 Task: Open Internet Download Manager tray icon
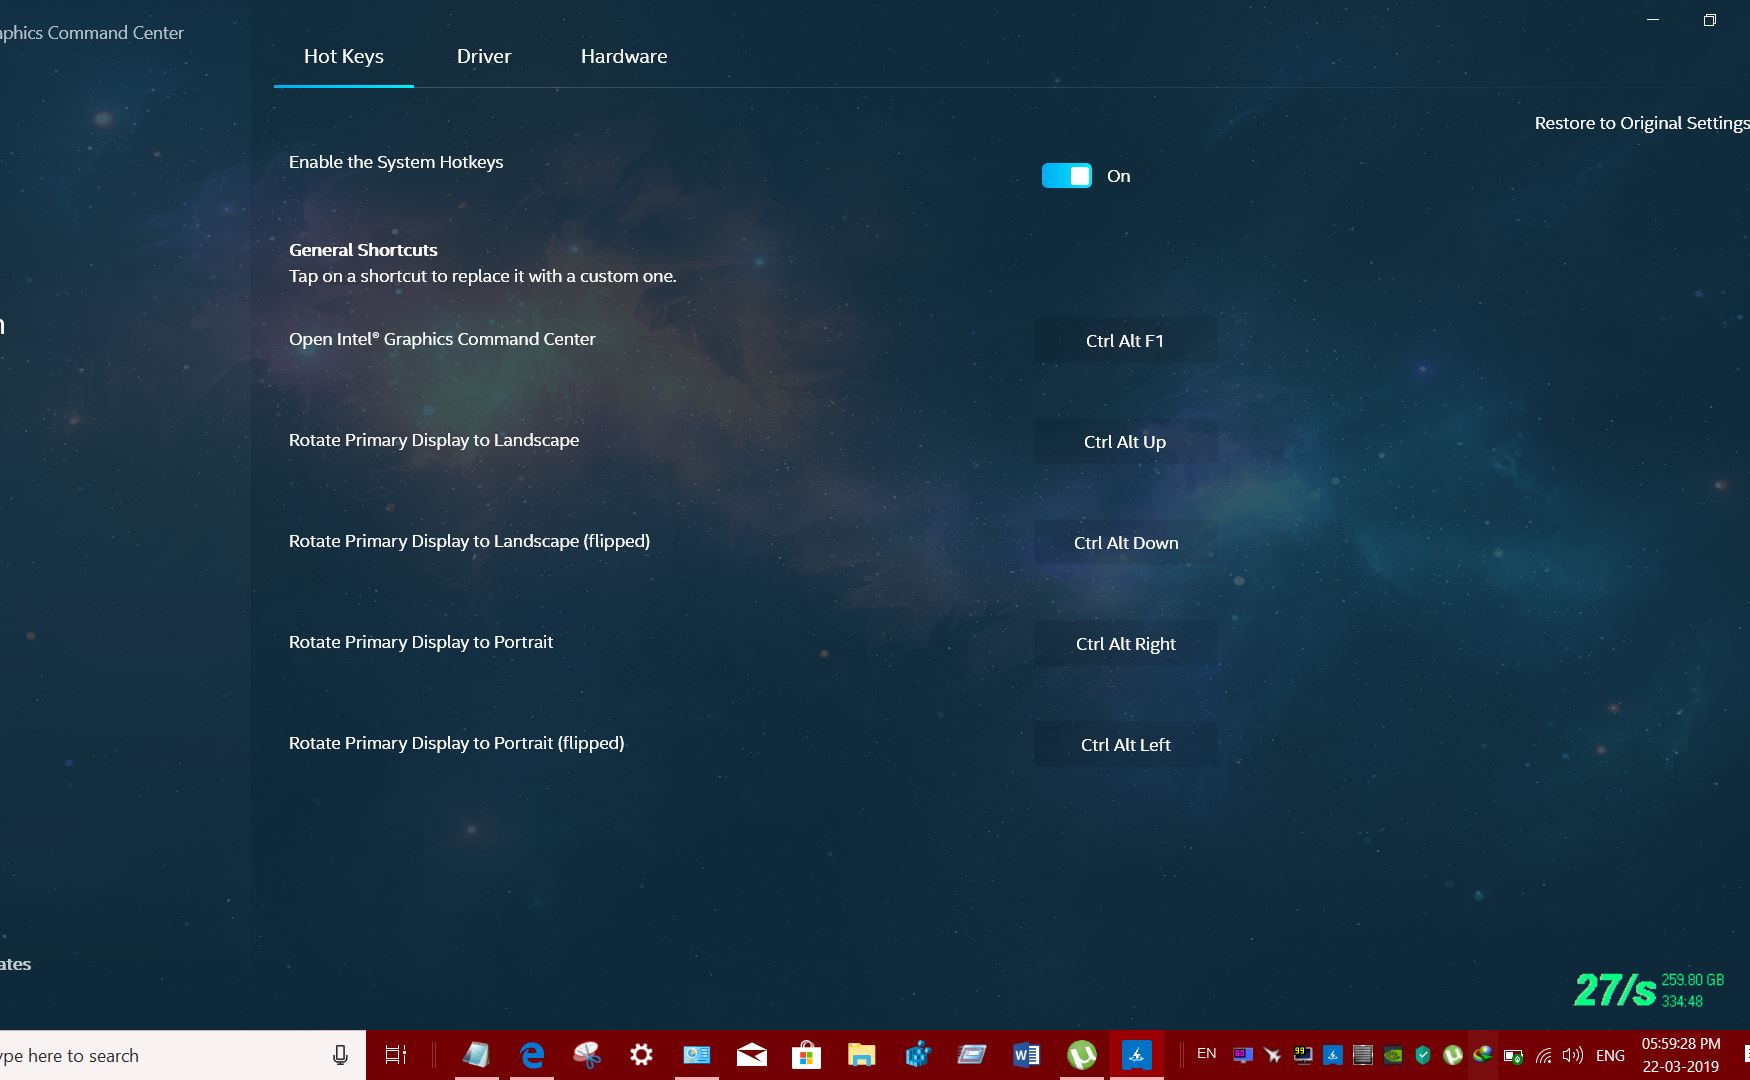pos(1483,1055)
